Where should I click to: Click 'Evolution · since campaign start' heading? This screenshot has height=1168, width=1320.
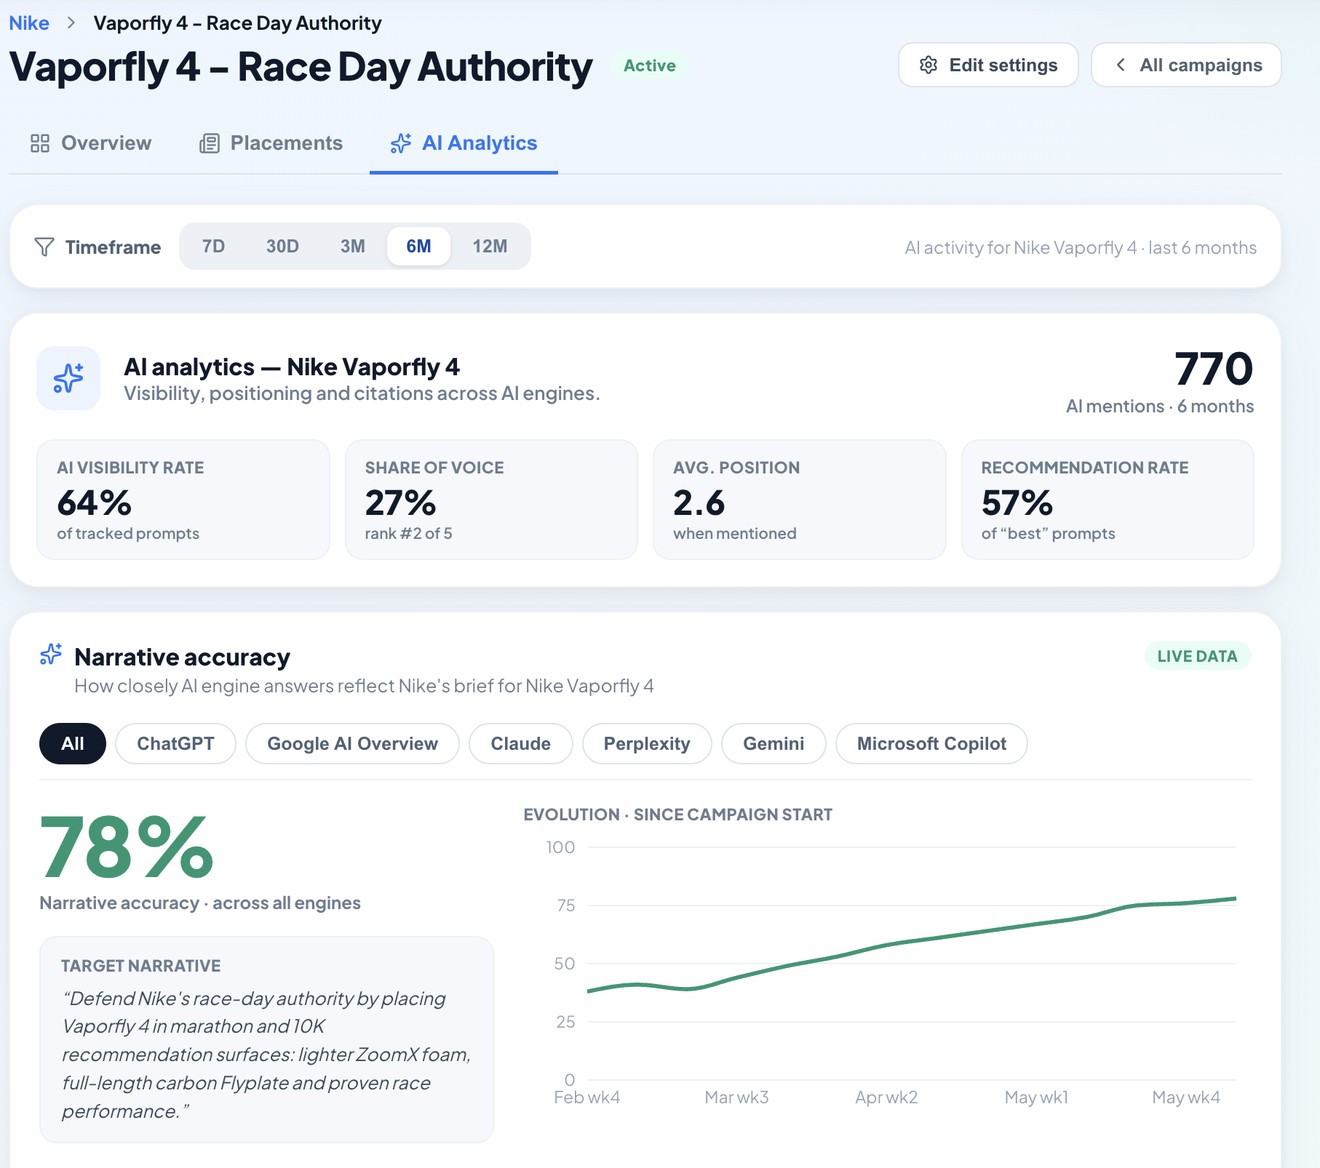(678, 814)
